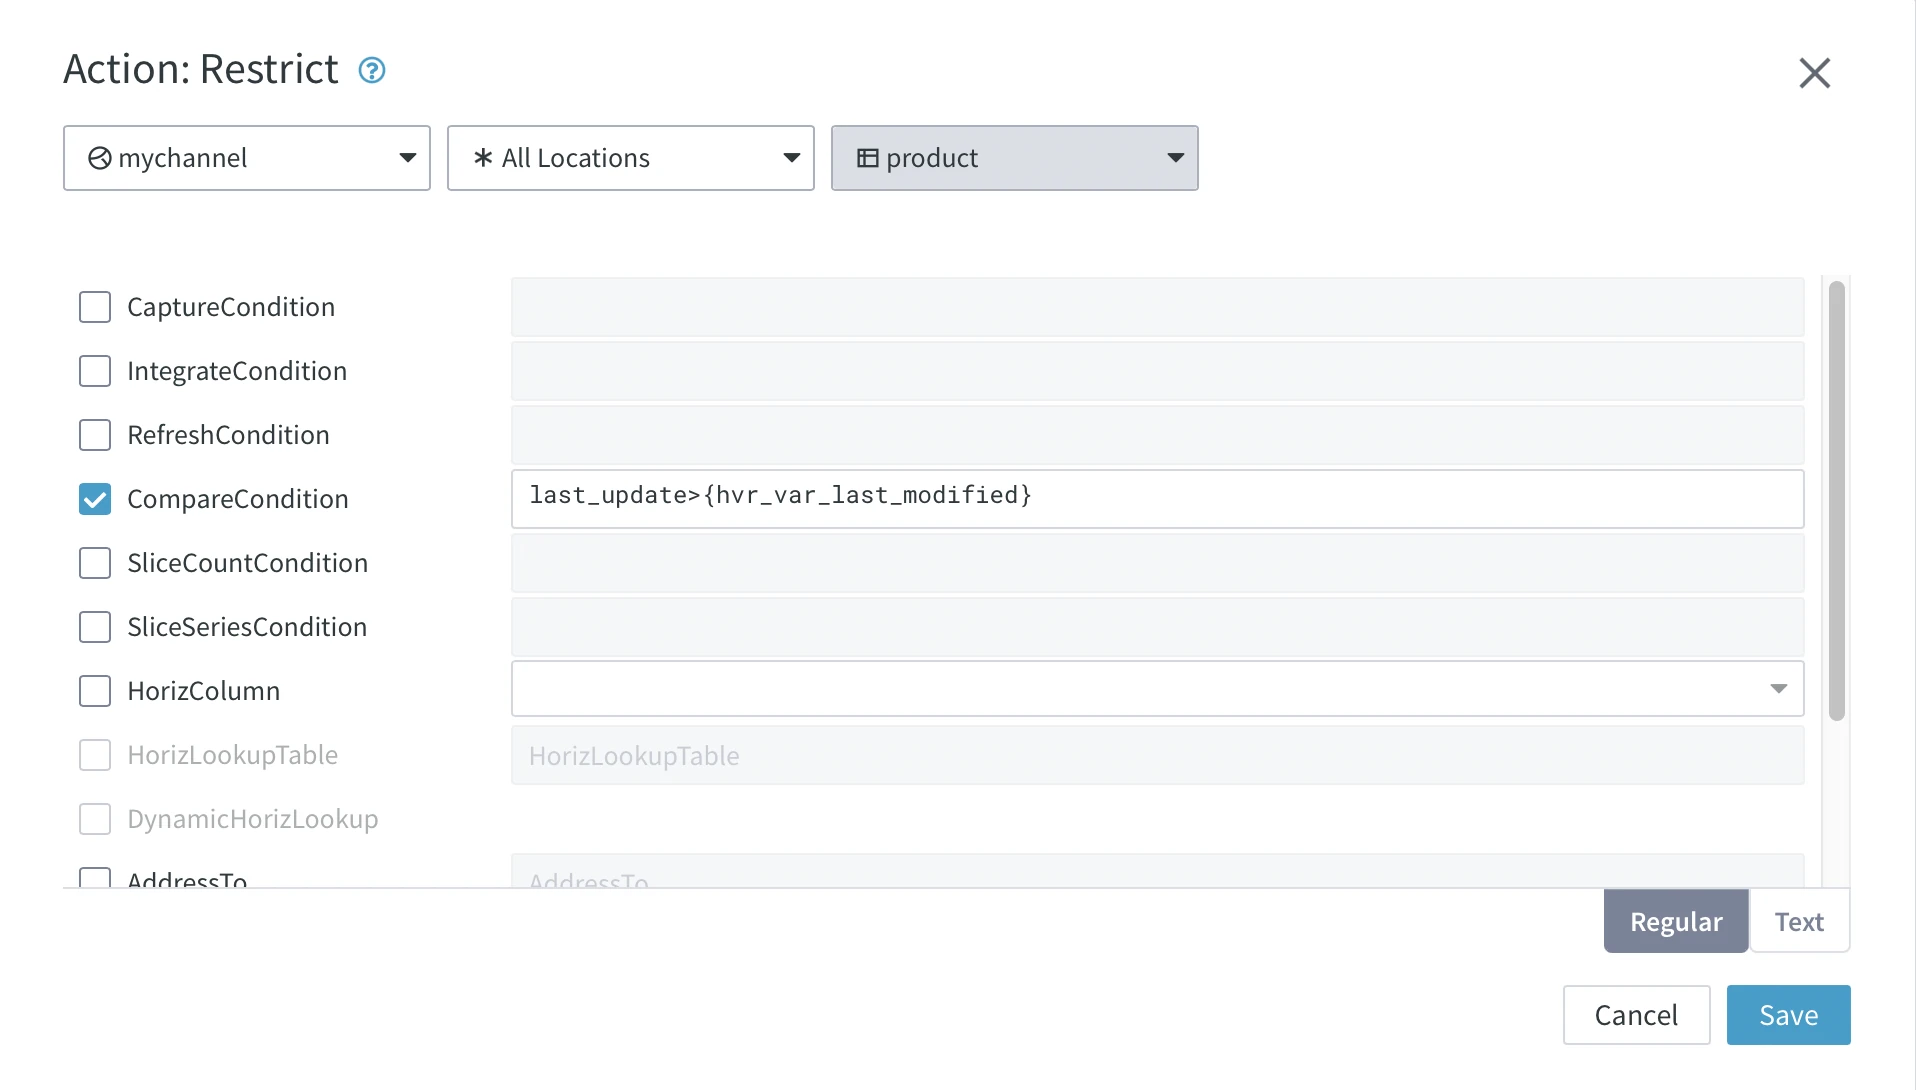
Task: Check the HorizColumn option
Action: pos(95,690)
